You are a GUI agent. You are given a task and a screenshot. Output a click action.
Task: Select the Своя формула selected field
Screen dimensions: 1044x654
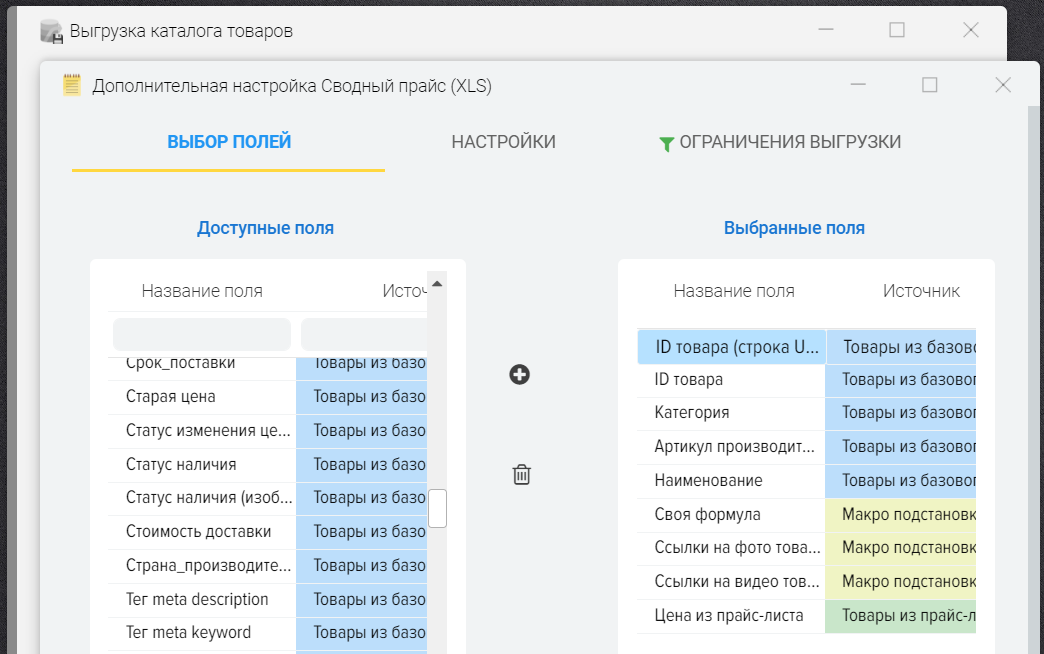tap(731, 515)
